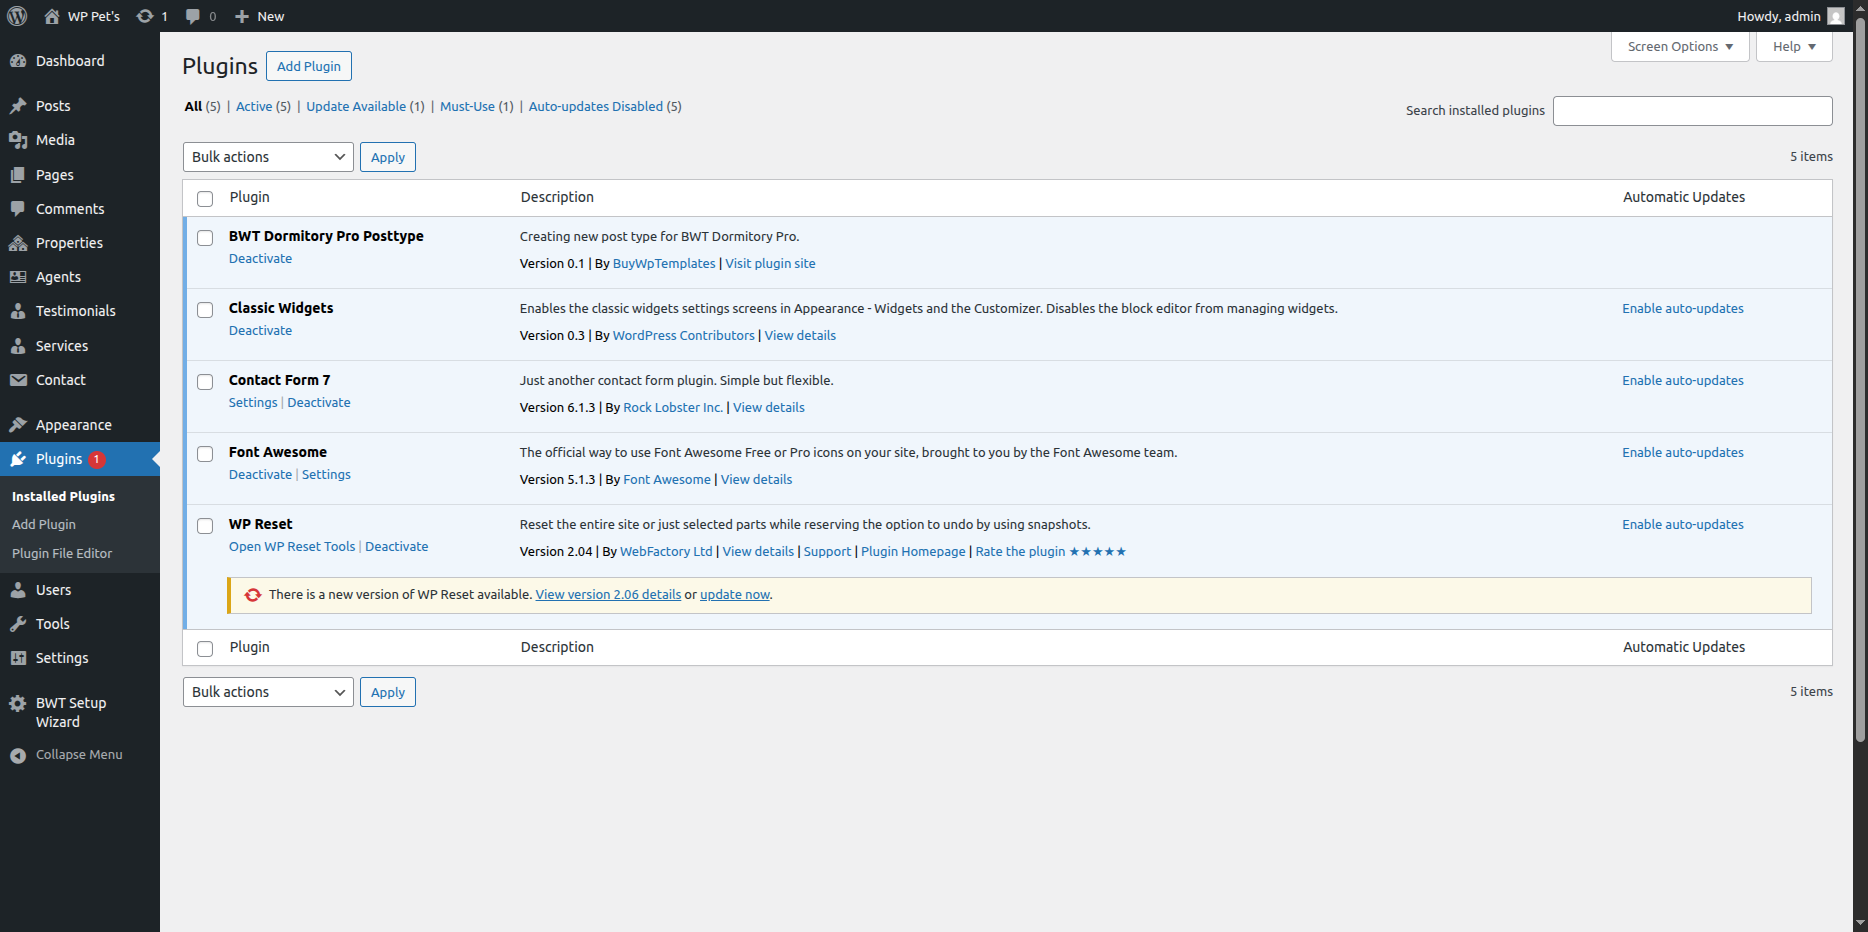Click the Posts pushpin icon

18,106
